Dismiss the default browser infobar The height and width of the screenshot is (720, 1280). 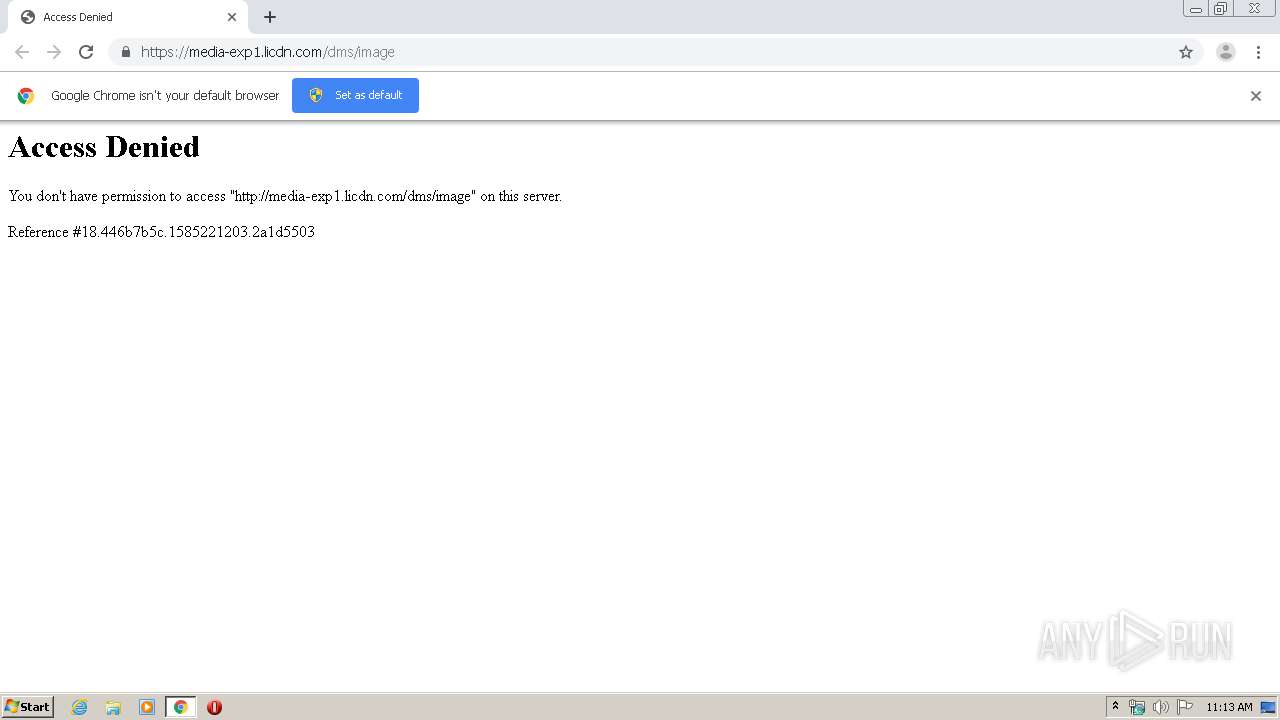[1256, 96]
